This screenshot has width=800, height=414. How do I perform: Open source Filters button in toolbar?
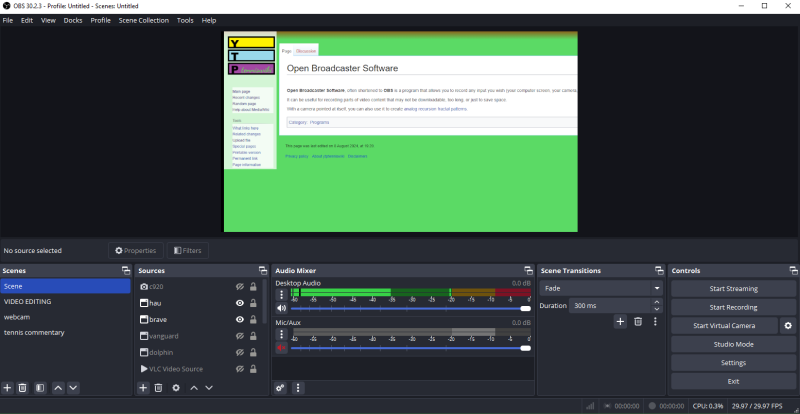click(x=188, y=251)
